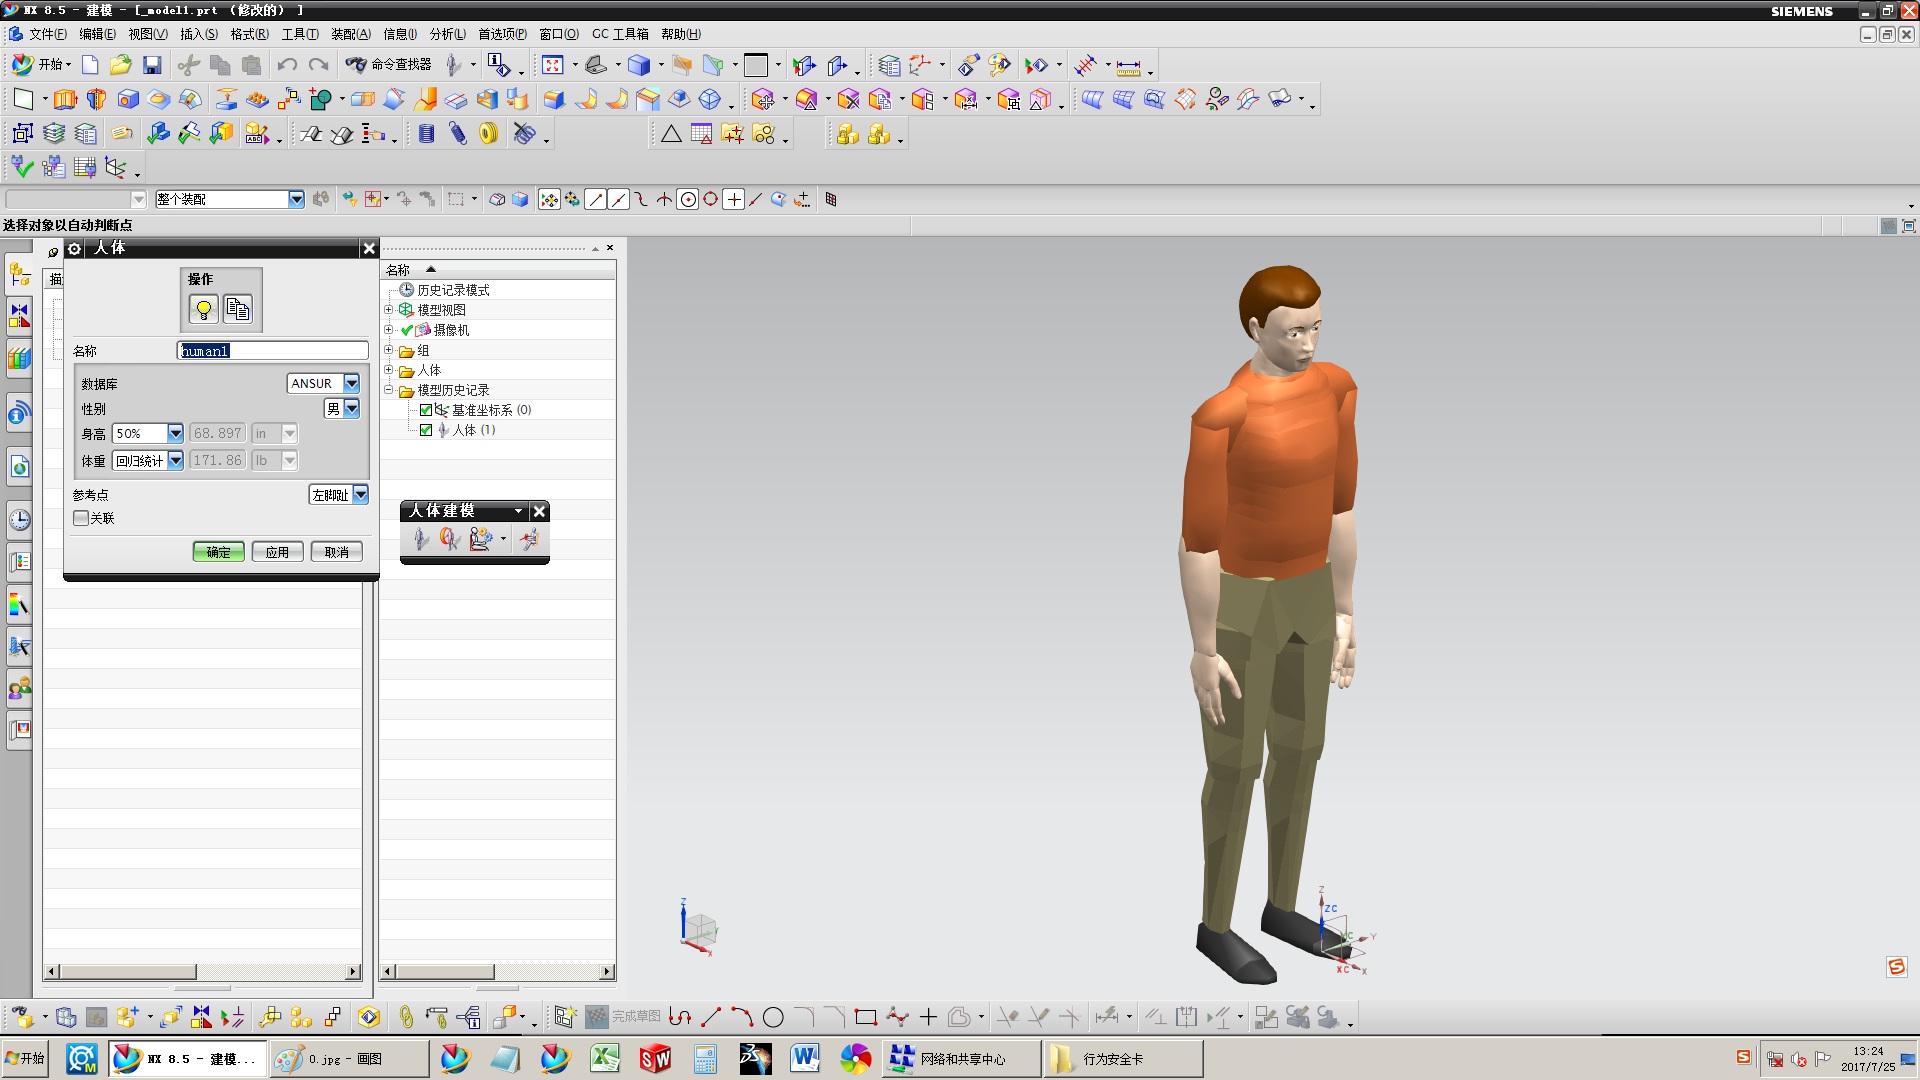Toggle the 基准坐标系 (0) checkbox
Image resolution: width=1920 pixels, height=1080 pixels.
[x=426, y=410]
